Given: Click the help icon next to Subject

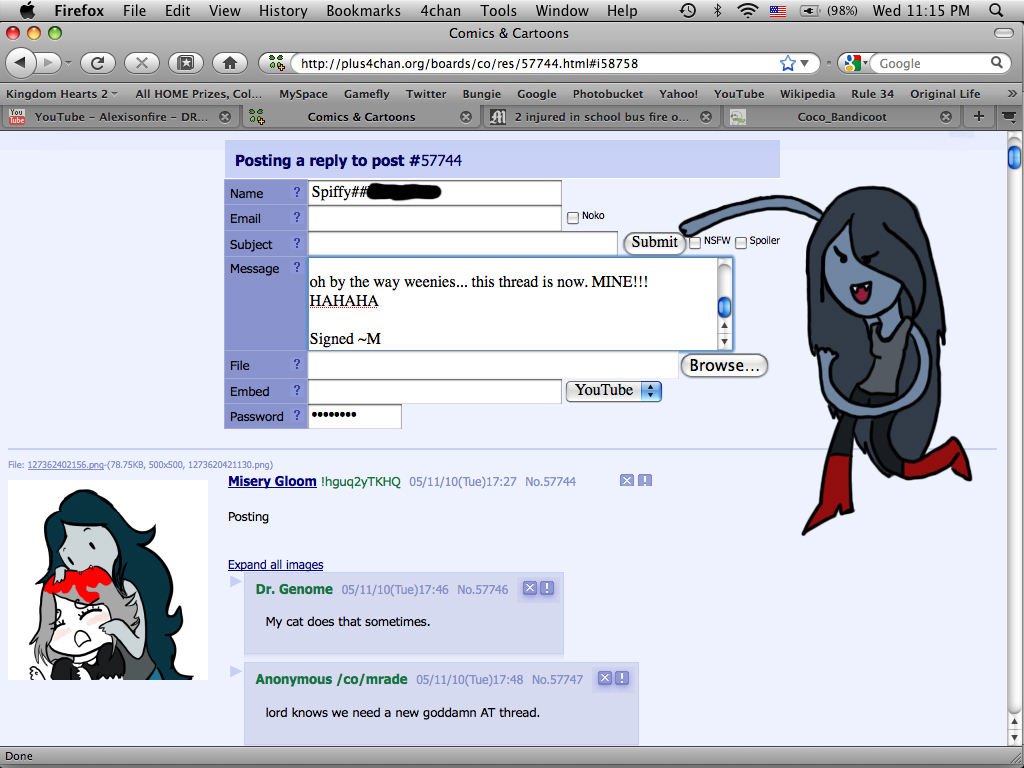Looking at the screenshot, I should [296, 243].
